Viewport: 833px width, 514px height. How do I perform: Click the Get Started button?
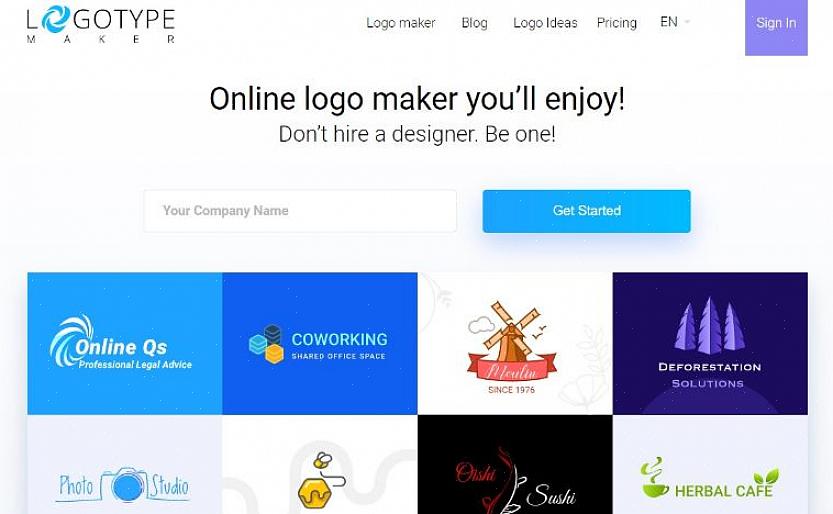coord(586,211)
